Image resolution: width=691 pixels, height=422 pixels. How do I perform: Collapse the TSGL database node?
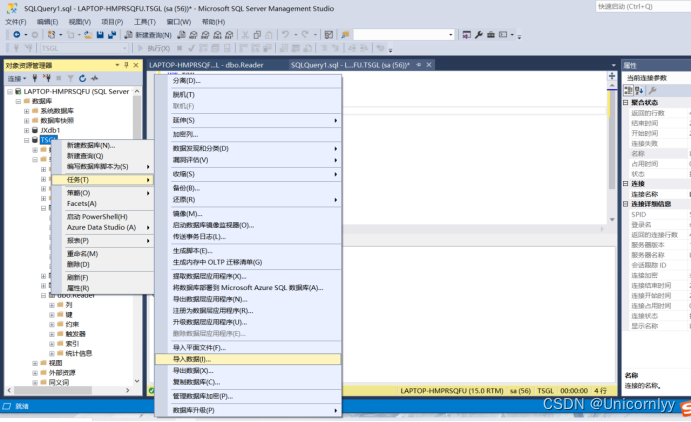(x=26, y=140)
